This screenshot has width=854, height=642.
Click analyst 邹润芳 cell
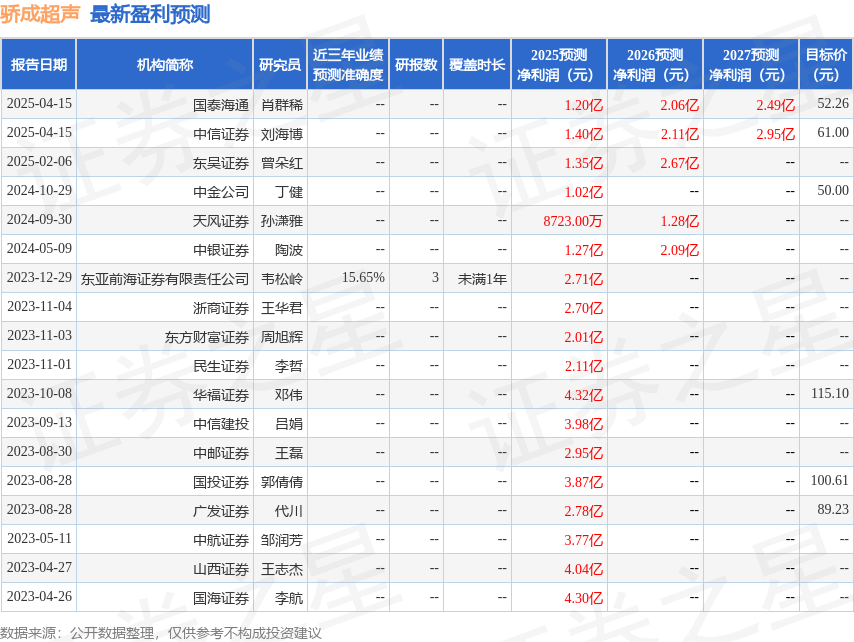[x=282, y=540]
